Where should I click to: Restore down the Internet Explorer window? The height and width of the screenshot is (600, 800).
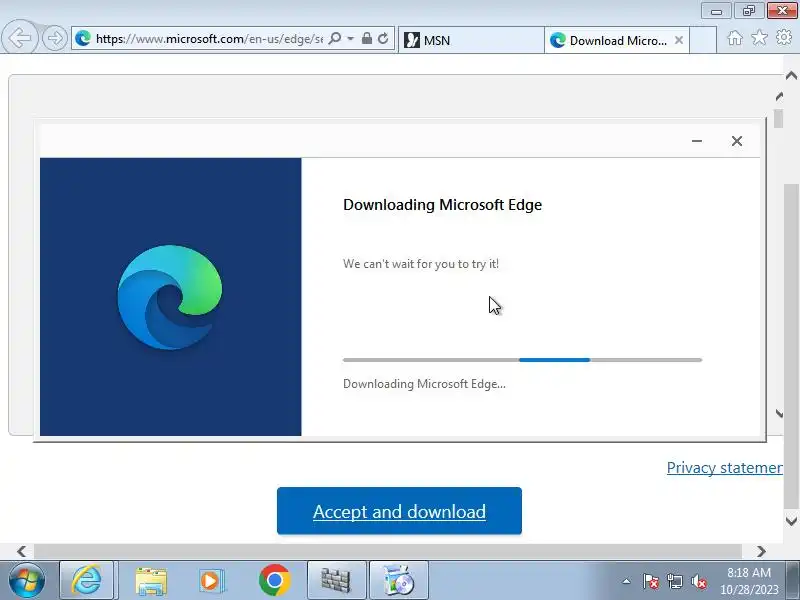pyautogui.click(x=748, y=10)
